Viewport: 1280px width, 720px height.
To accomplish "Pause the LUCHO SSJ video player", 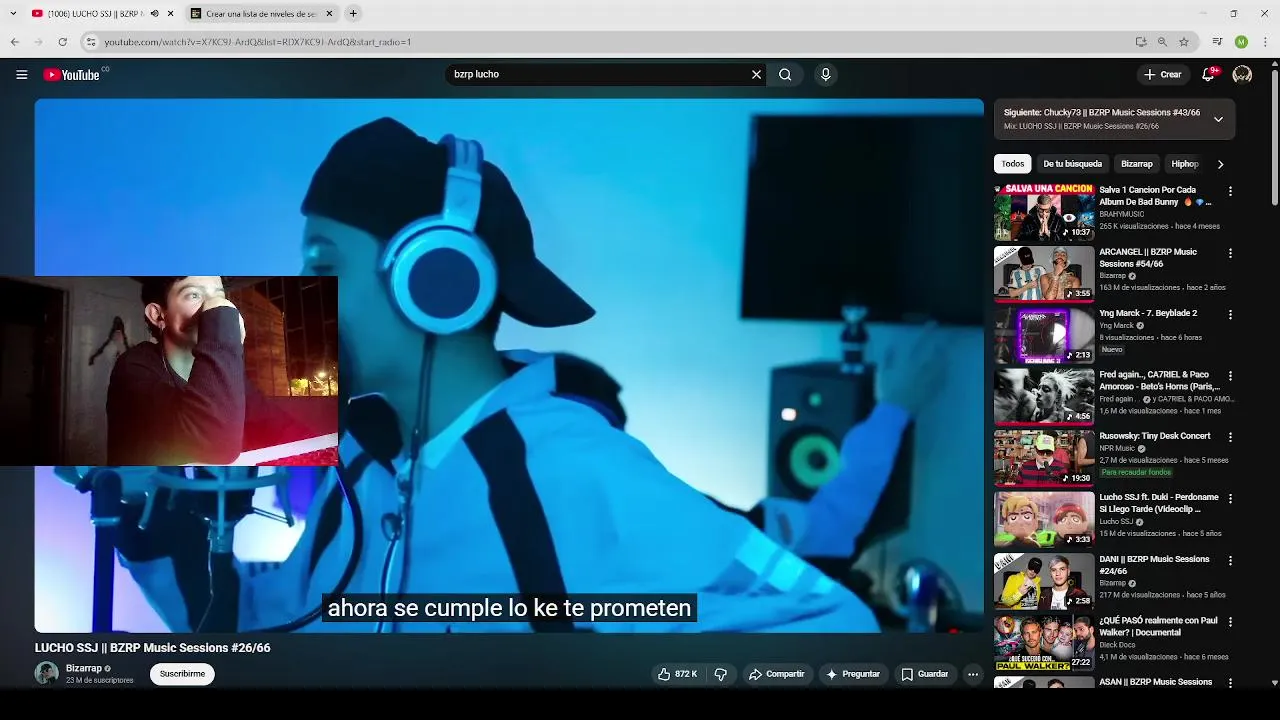I will click(509, 366).
